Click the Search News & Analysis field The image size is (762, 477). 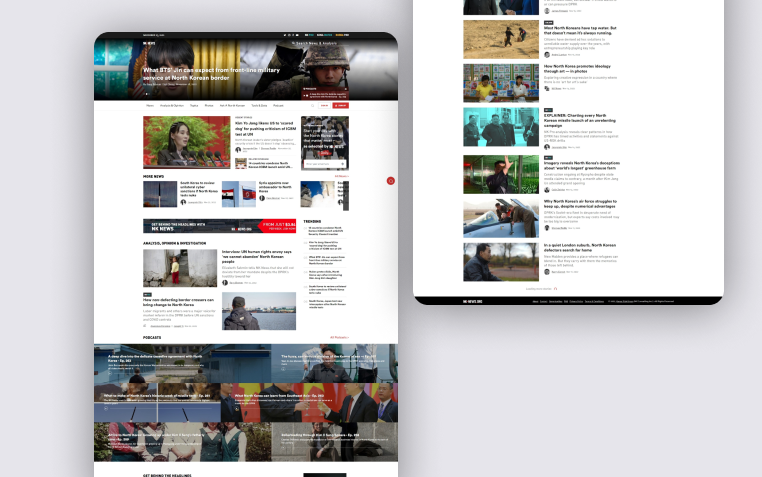(x=321, y=43)
